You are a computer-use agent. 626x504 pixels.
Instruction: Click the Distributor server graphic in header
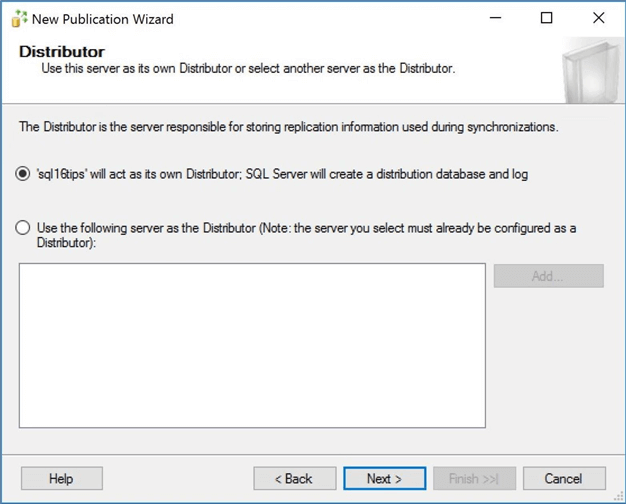589,70
